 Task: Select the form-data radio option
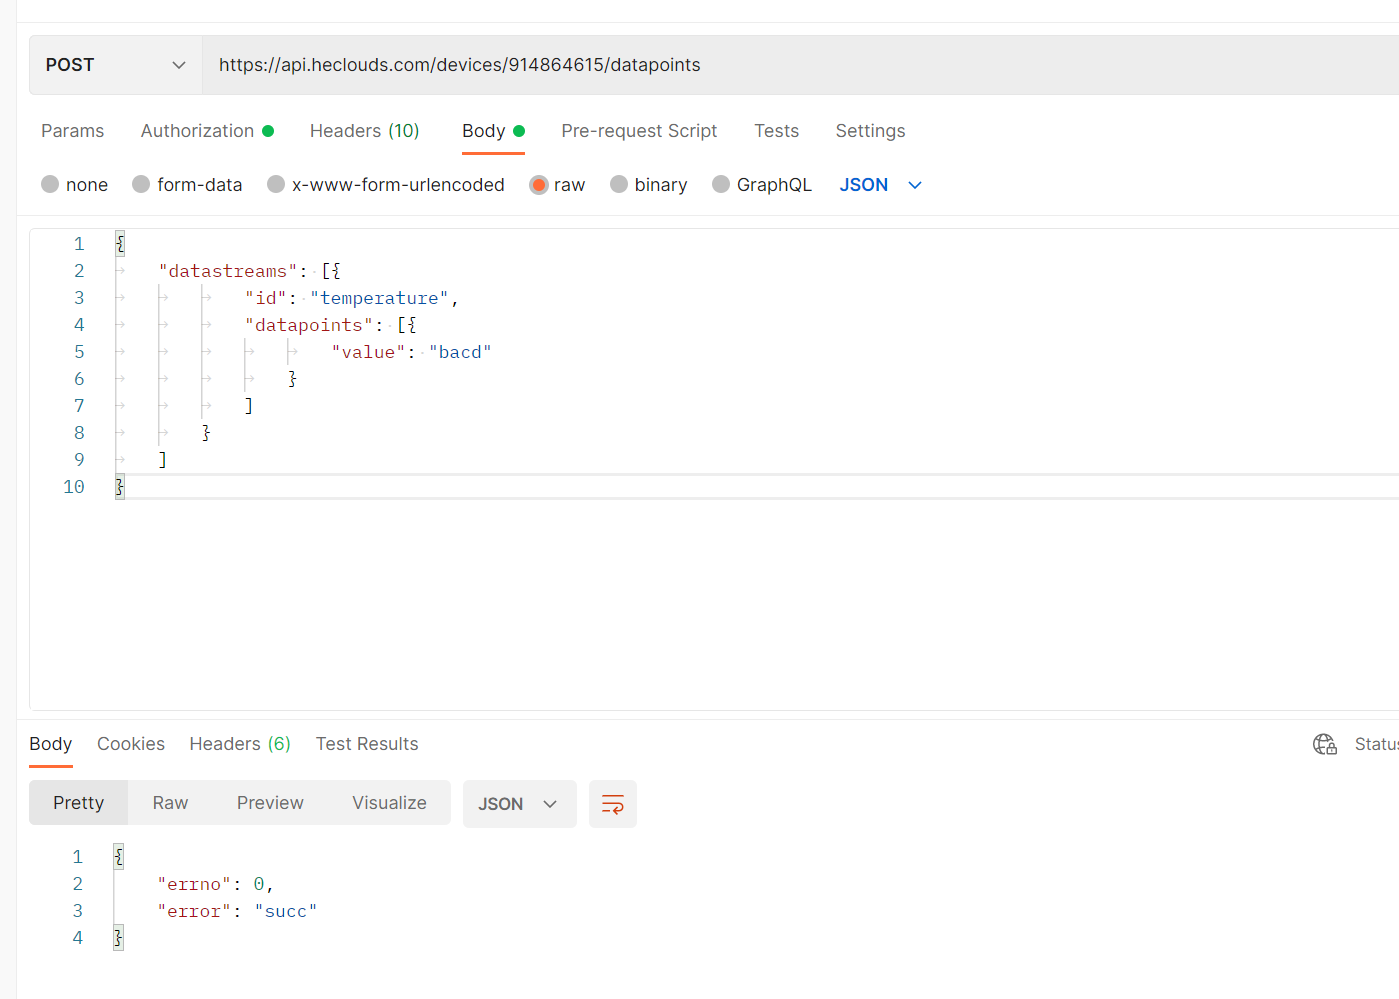pyautogui.click(x=141, y=184)
